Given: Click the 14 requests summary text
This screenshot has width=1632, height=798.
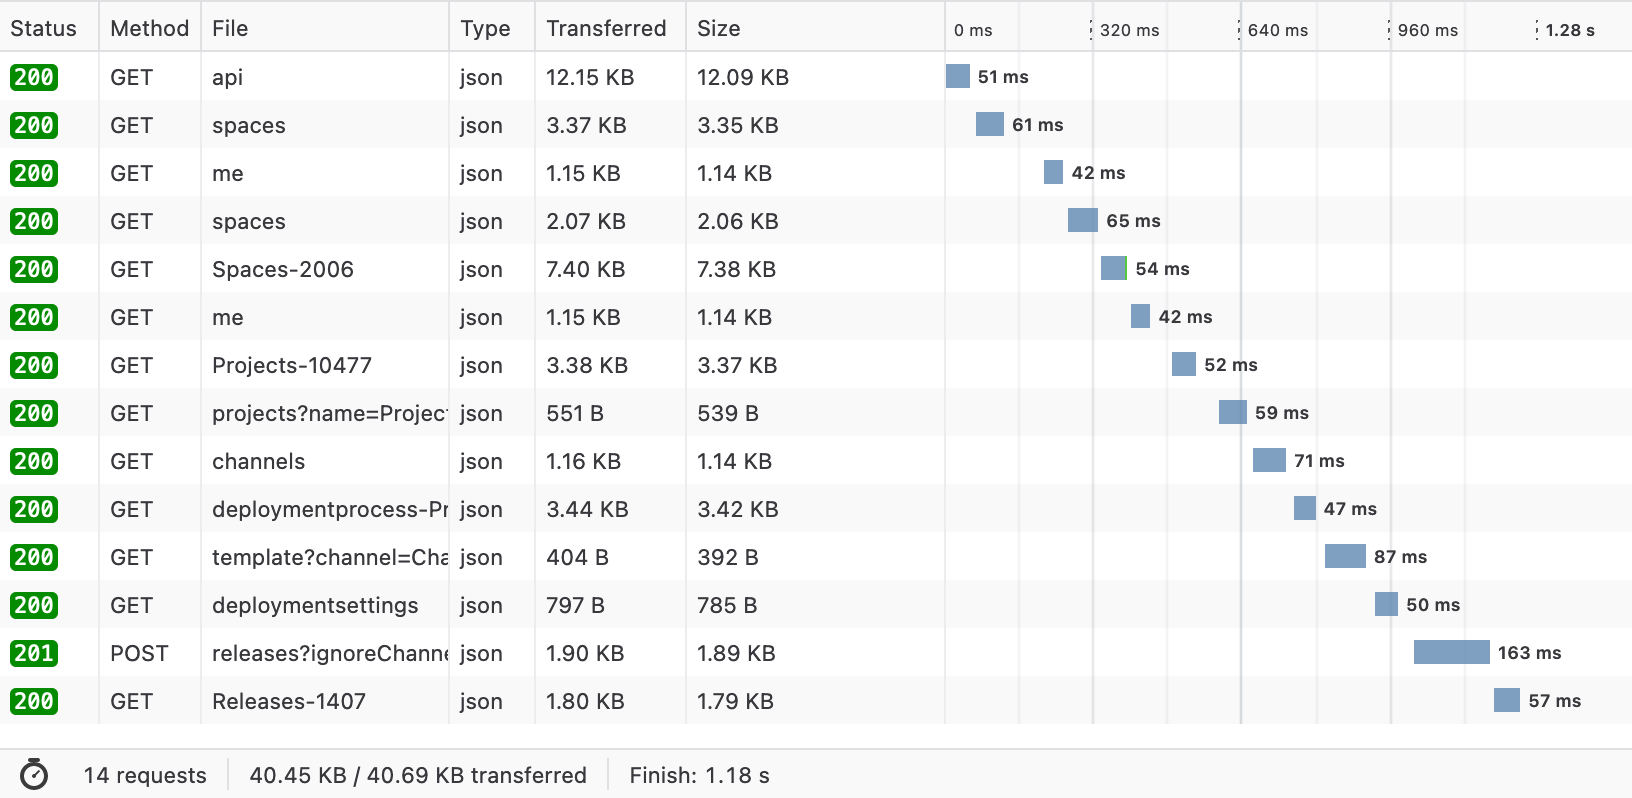Looking at the screenshot, I should (x=145, y=775).
